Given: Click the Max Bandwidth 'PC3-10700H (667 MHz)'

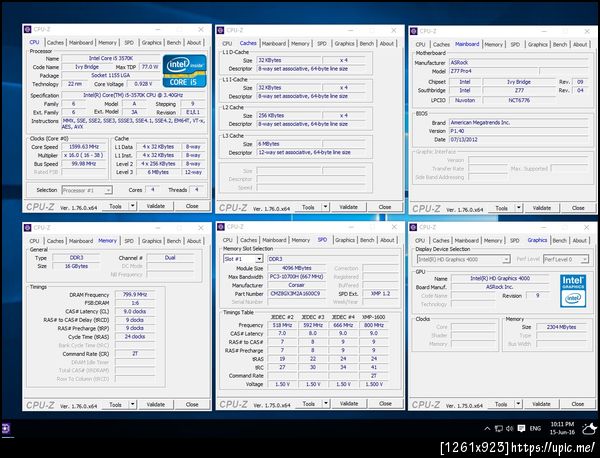Looking at the screenshot, I should pyautogui.click(x=297, y=277).
